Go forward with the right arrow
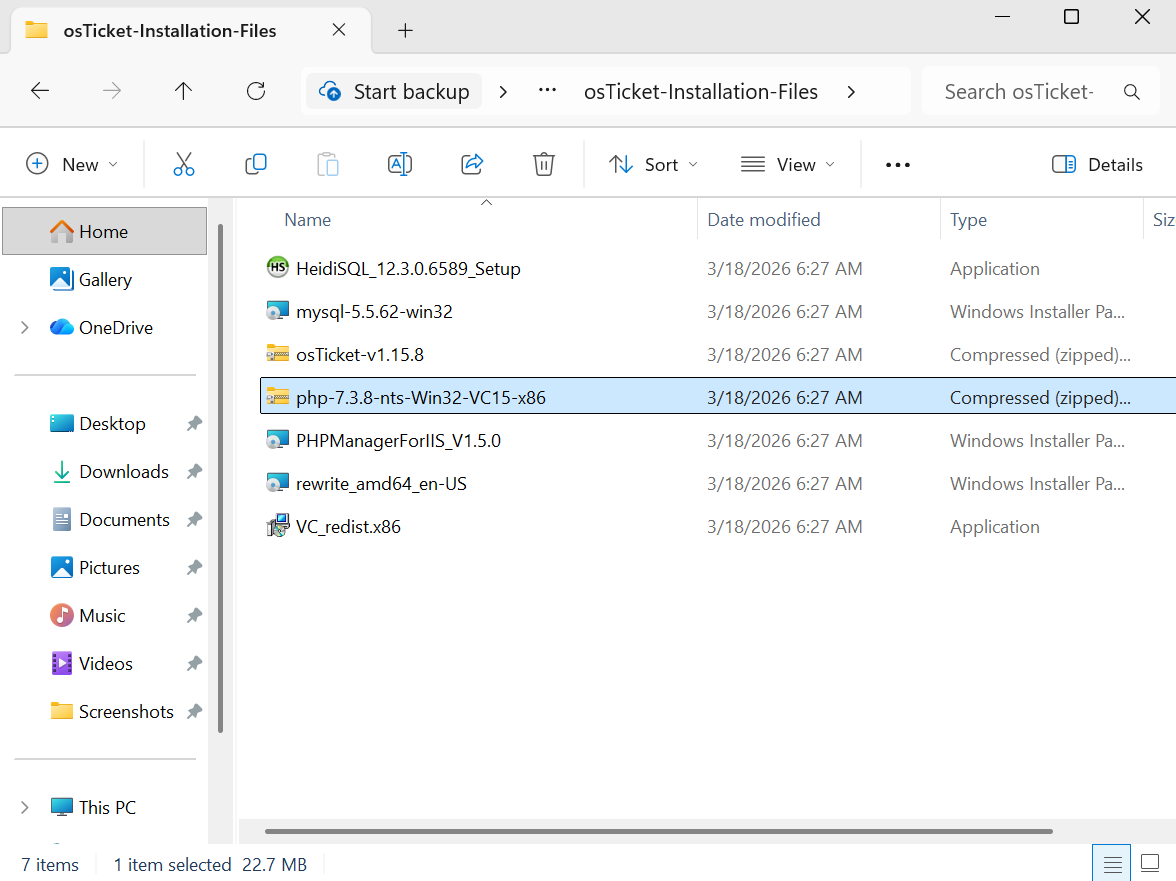 (112, 91)
